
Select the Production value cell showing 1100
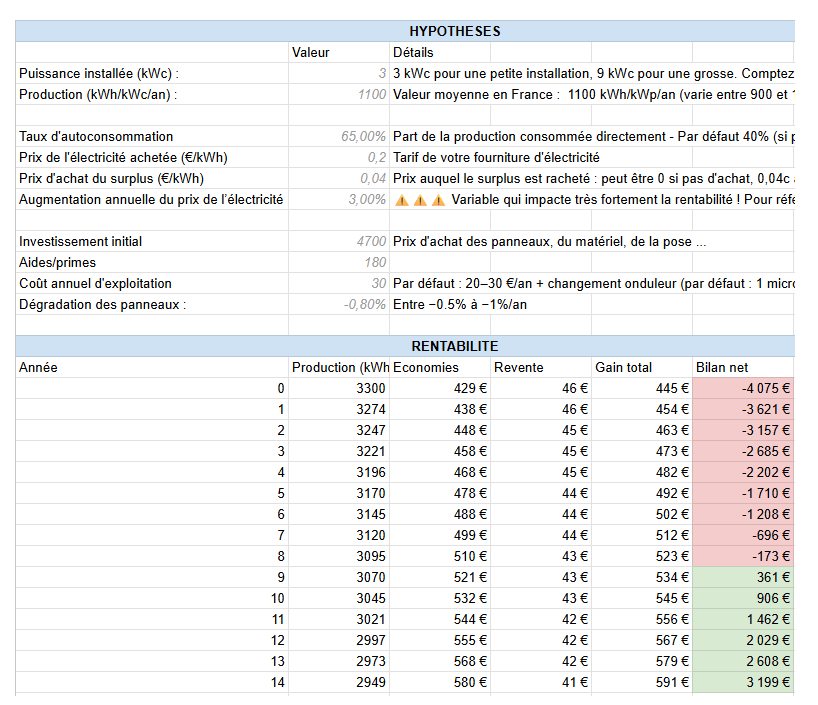click(339, 95)
